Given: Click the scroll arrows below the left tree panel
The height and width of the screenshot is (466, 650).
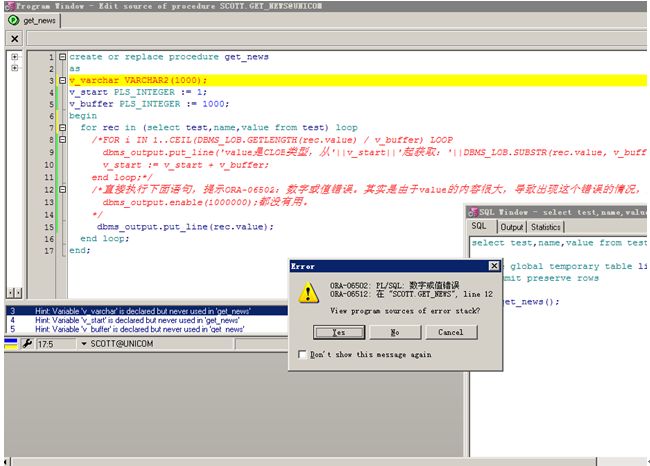Looking at the screenshot, I should (x=15, y=293).
